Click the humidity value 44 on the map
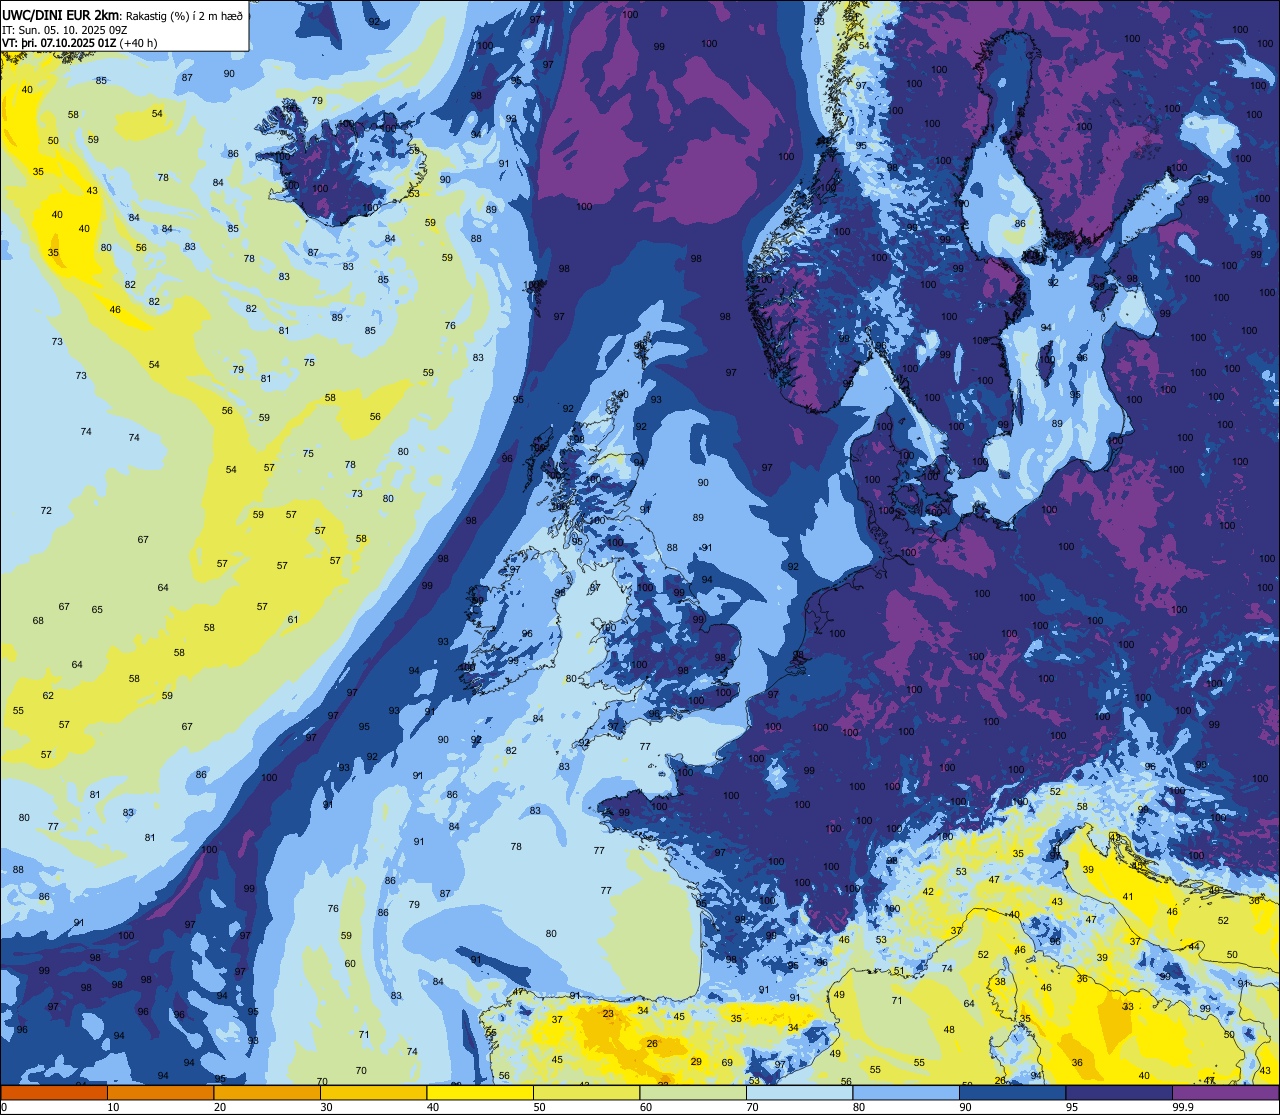Screen dimensions: 1280x1115 tap(1194, 946)
